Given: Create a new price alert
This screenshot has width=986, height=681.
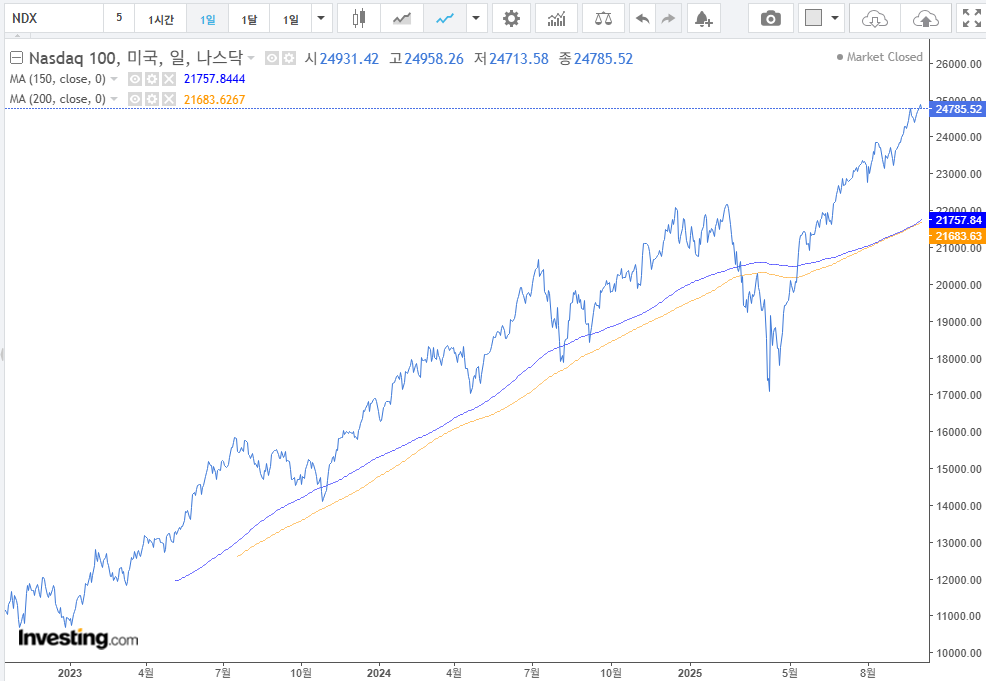Looking at the screenshot, I should click(x=704, y=18).
